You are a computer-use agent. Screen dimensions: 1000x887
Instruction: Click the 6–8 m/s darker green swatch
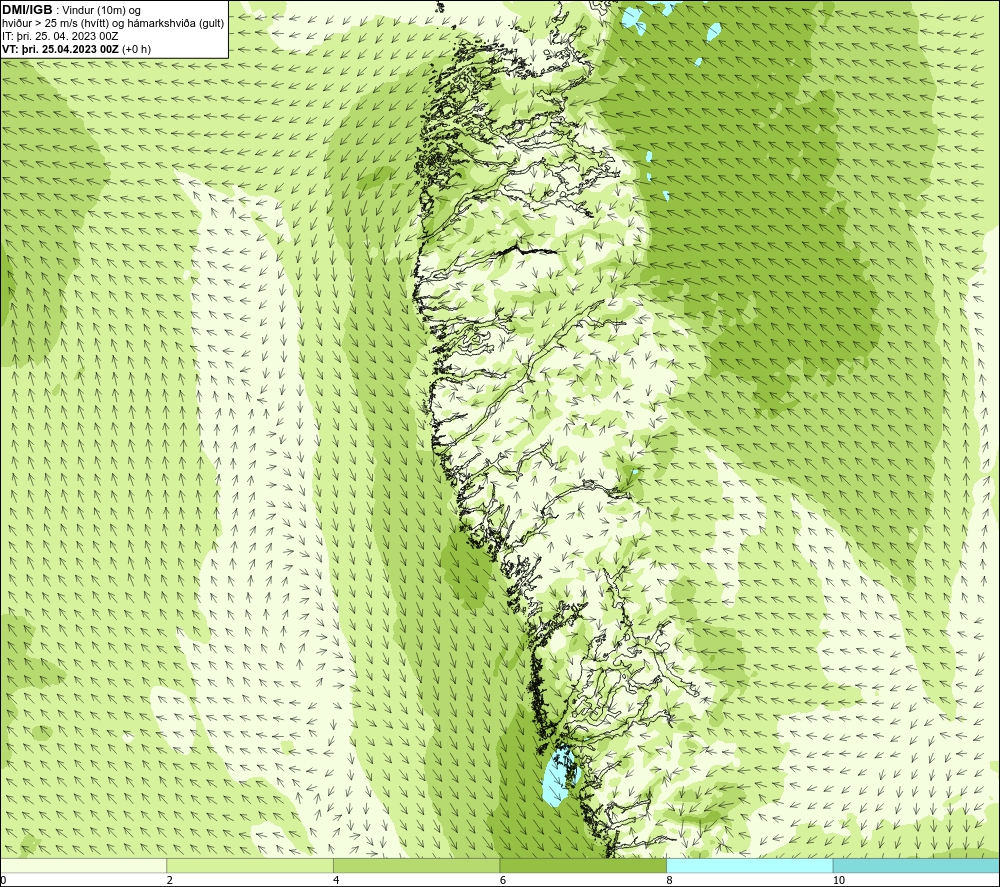tap(583, 865)
